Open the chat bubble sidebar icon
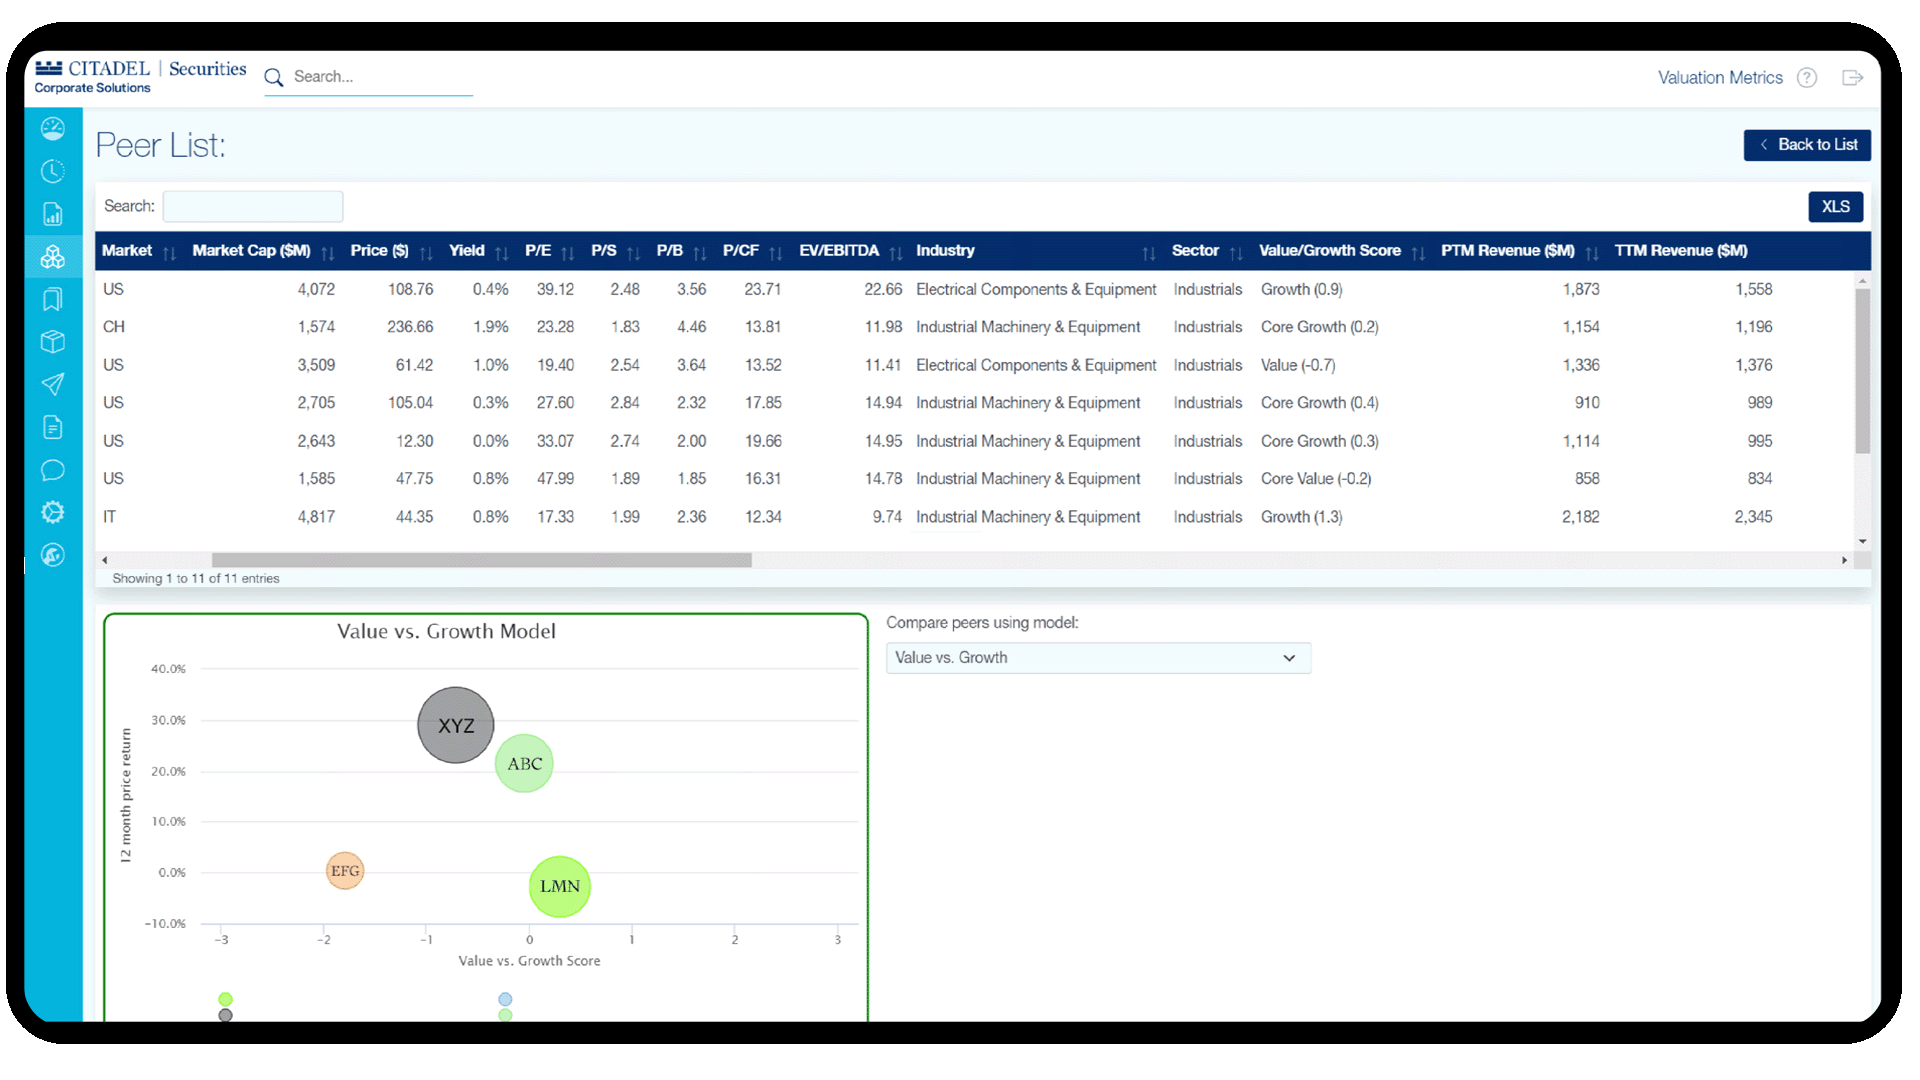This screenshot has height=1080, width=1920. pos(53,470)
